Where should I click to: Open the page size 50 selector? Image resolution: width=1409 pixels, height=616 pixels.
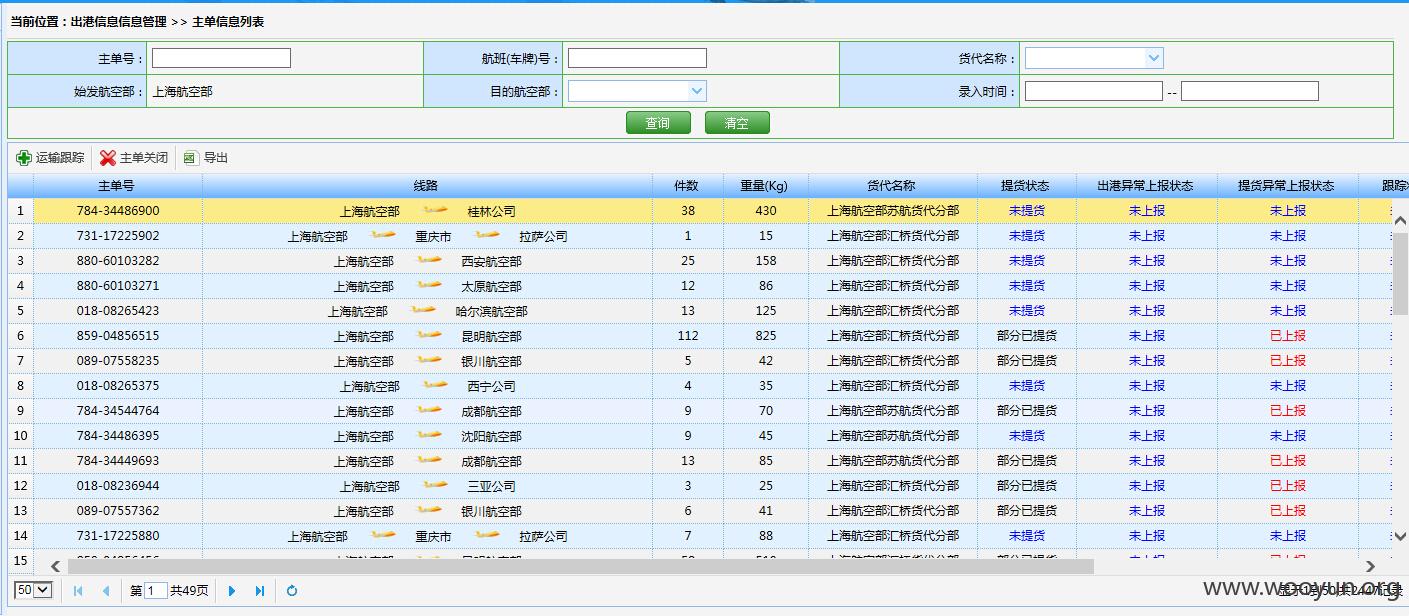click(33, 590)
